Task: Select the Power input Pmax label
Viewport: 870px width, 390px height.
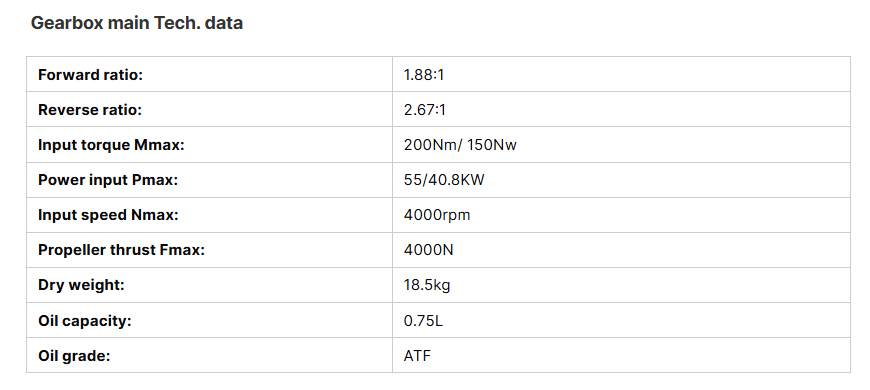Action: (x=108, y=180)
